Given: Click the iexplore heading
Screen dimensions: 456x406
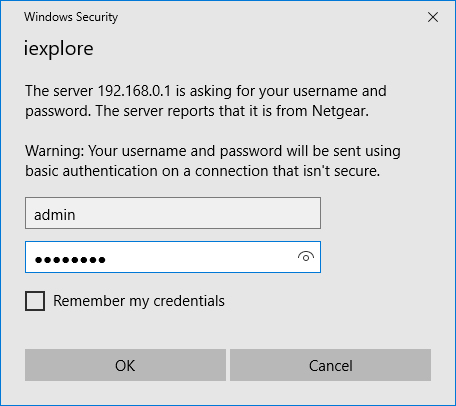Looking at the screenshot, I should [58, 49].
